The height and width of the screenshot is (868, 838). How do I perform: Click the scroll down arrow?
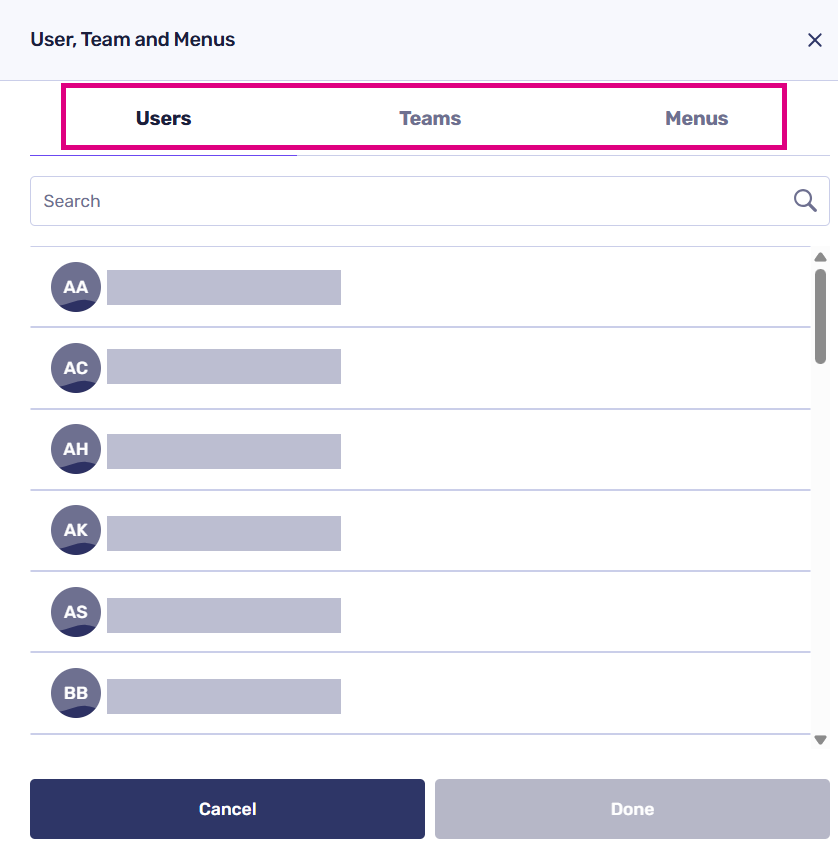pyautogui.click(x=821, y=740)
